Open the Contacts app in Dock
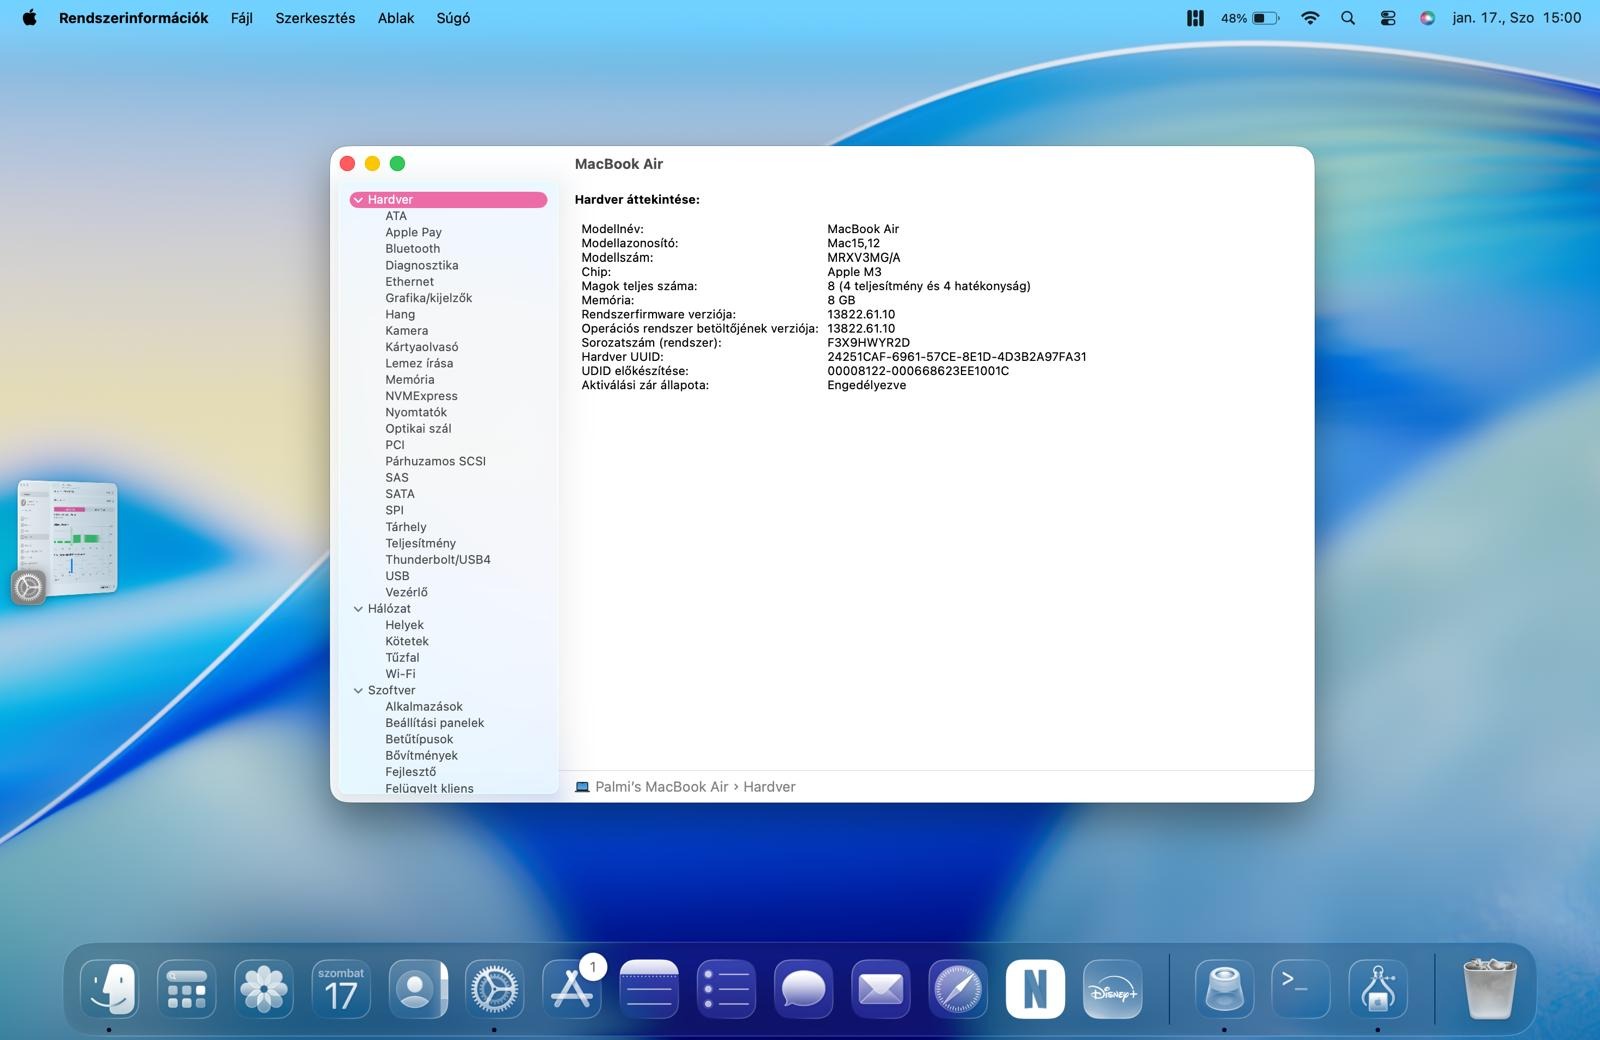The height and width of the screenshot is (1040, 1600). pyautogui.click(x=418, y=989)
